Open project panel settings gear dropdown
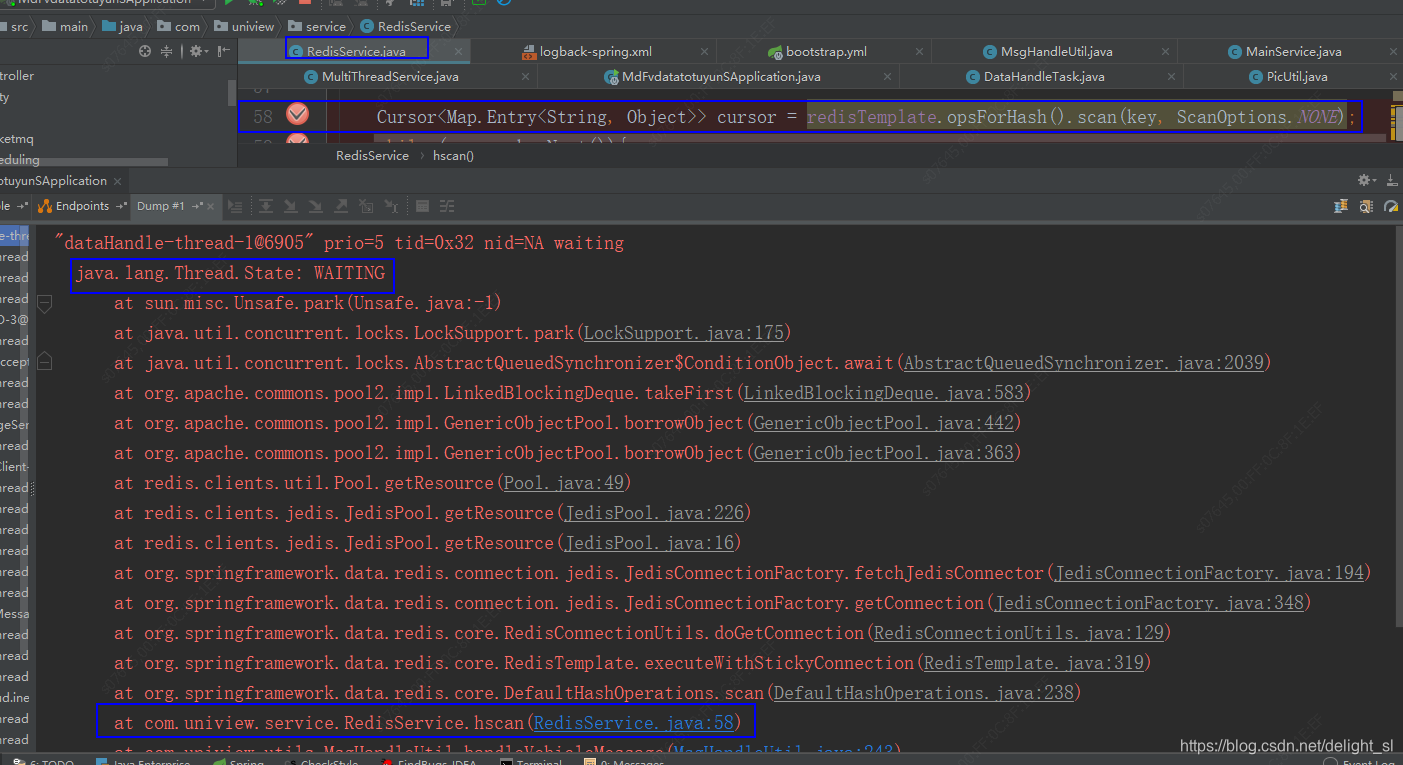The height and width of the screenshot is (765, 1403). point(197,51)
